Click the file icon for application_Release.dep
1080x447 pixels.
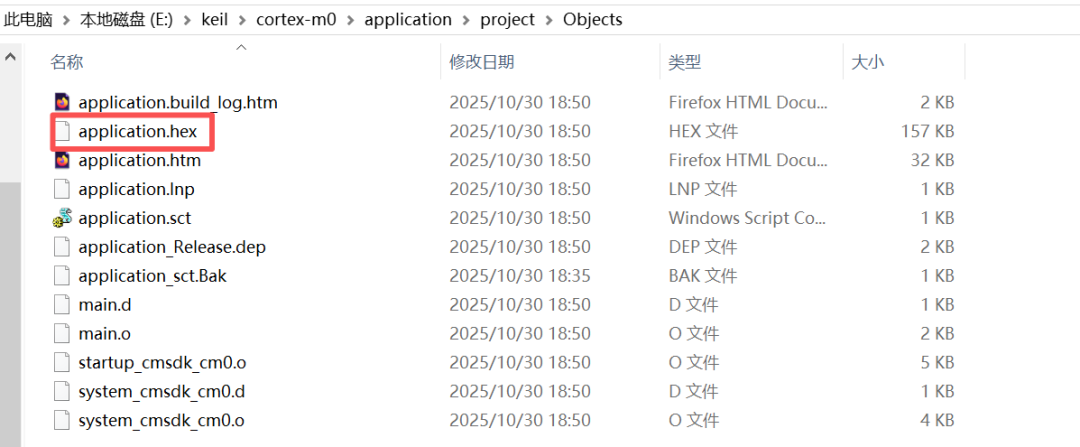(x=62, y=247)
